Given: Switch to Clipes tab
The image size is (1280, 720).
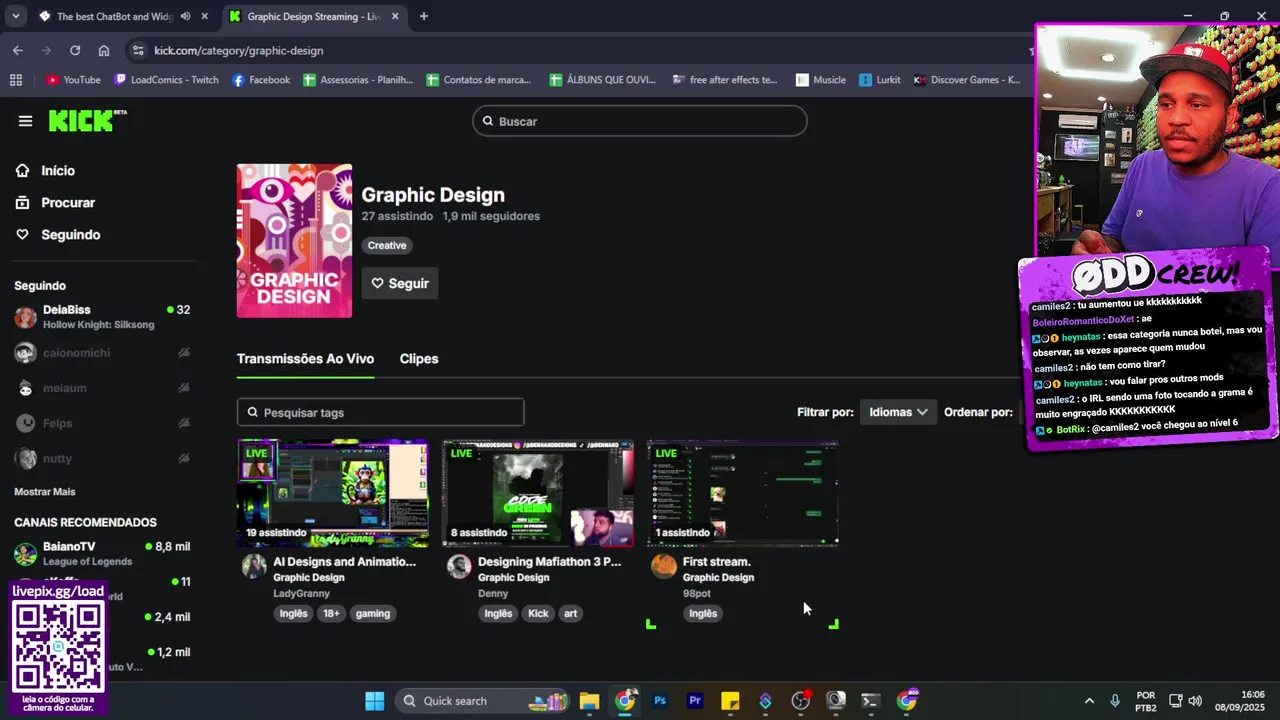Looking at the screenshot, I should (x=419, y=359).
